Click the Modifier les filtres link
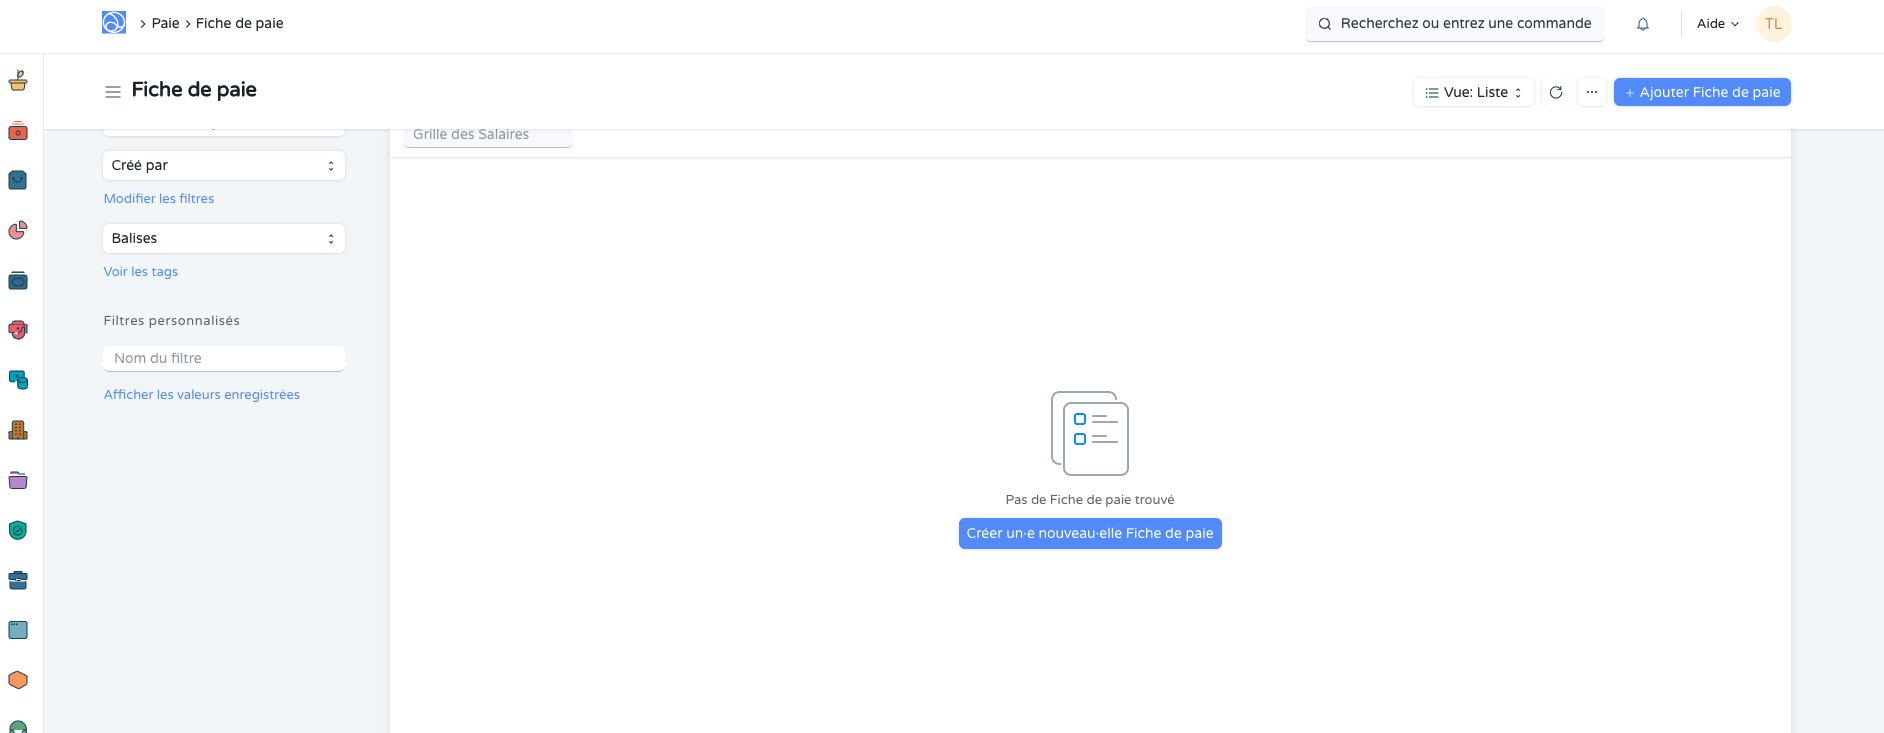The height and width of the screenshot is (733, 1884). click(159, 199)
